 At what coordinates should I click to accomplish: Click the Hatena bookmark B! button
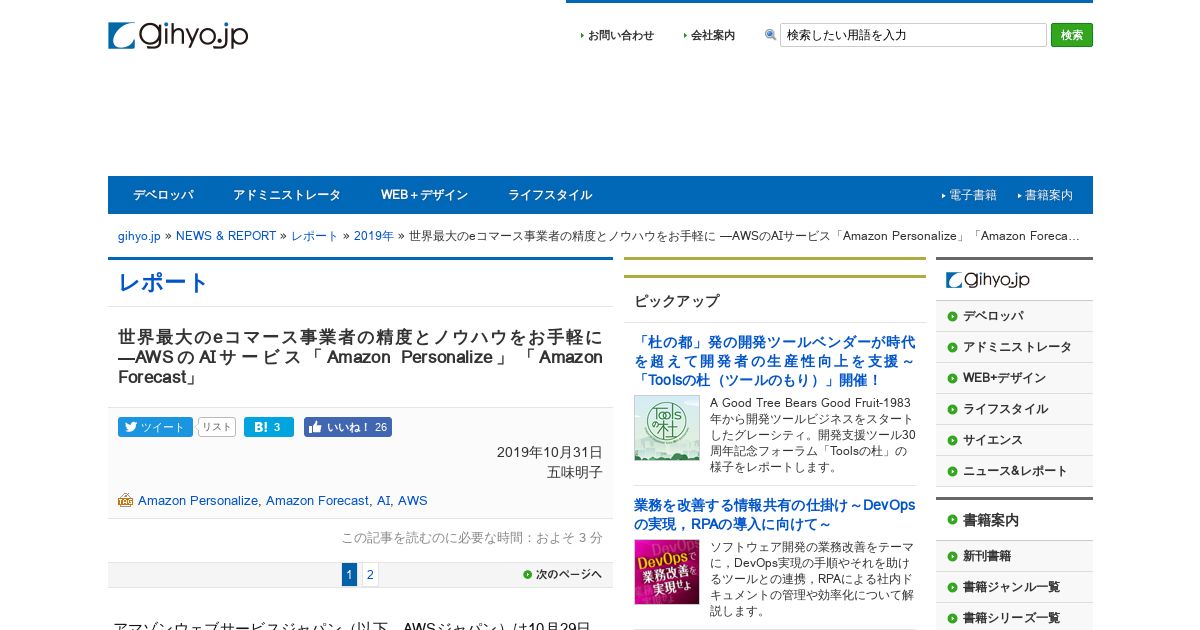tap(269, 427)
